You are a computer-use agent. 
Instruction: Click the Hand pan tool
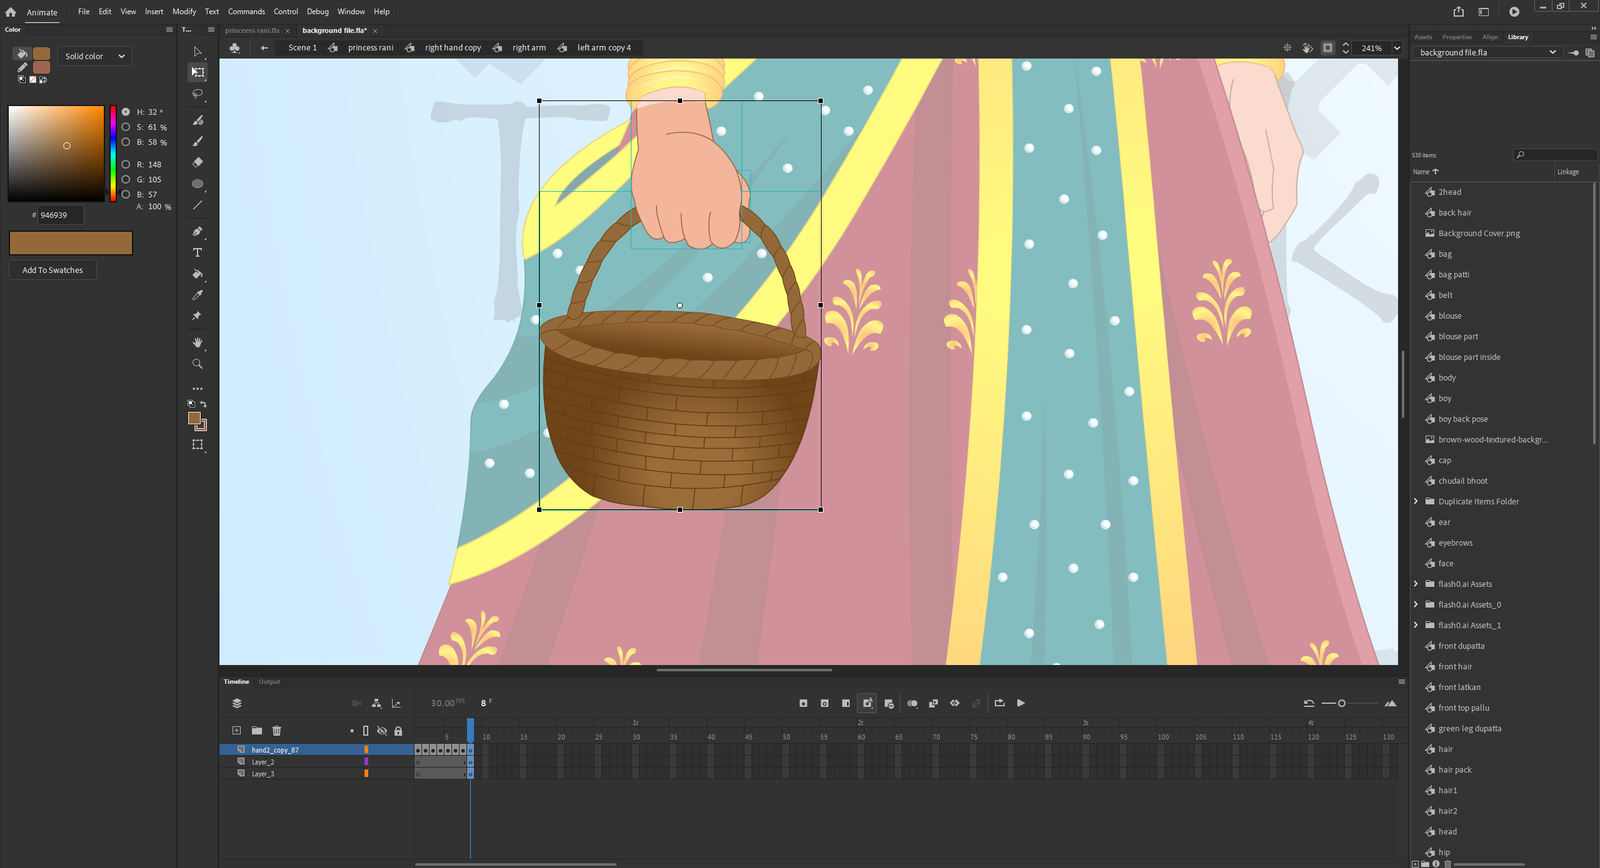click(x=197, y=343)
